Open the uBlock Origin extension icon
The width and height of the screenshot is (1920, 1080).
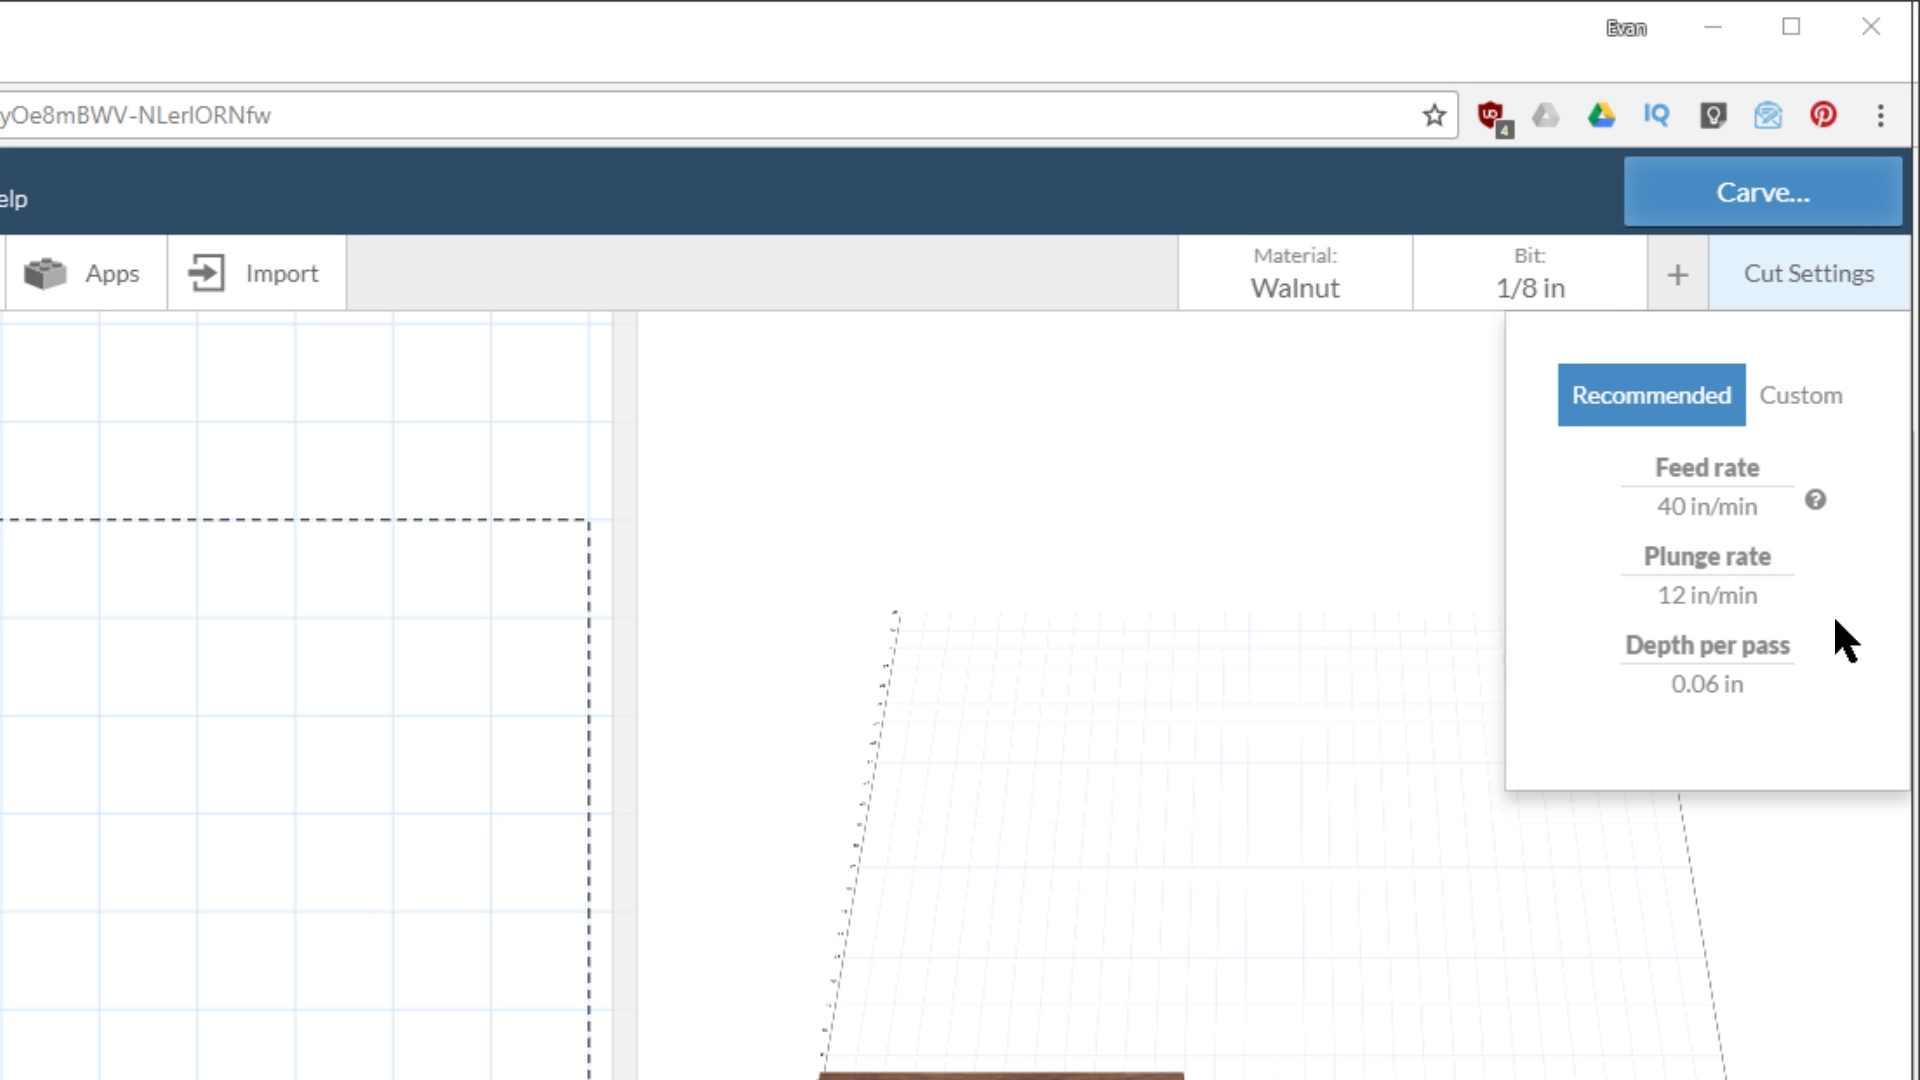coord(1492,116)
